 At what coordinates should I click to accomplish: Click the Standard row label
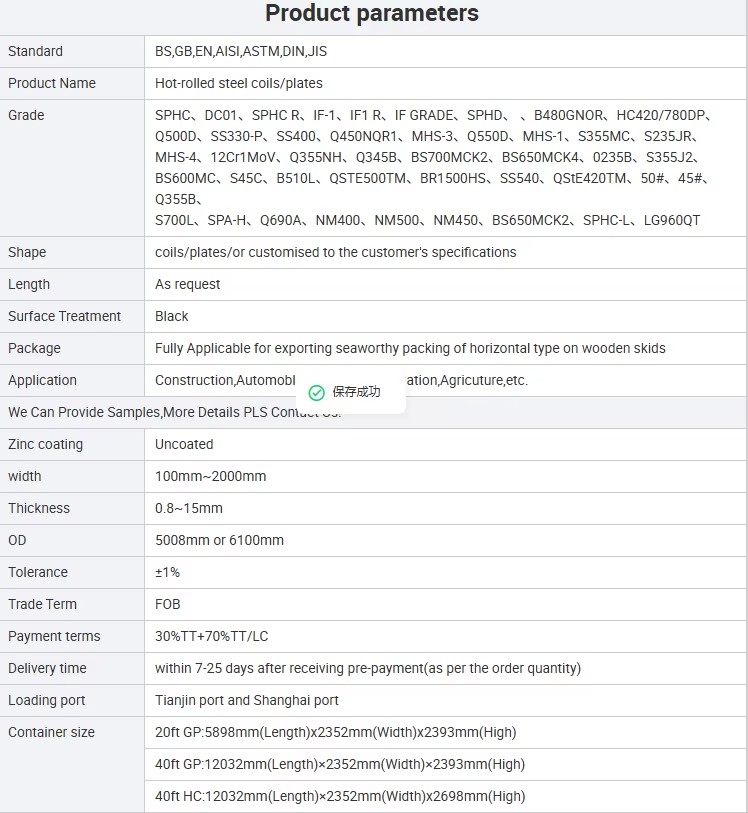(x=35, y=51)
